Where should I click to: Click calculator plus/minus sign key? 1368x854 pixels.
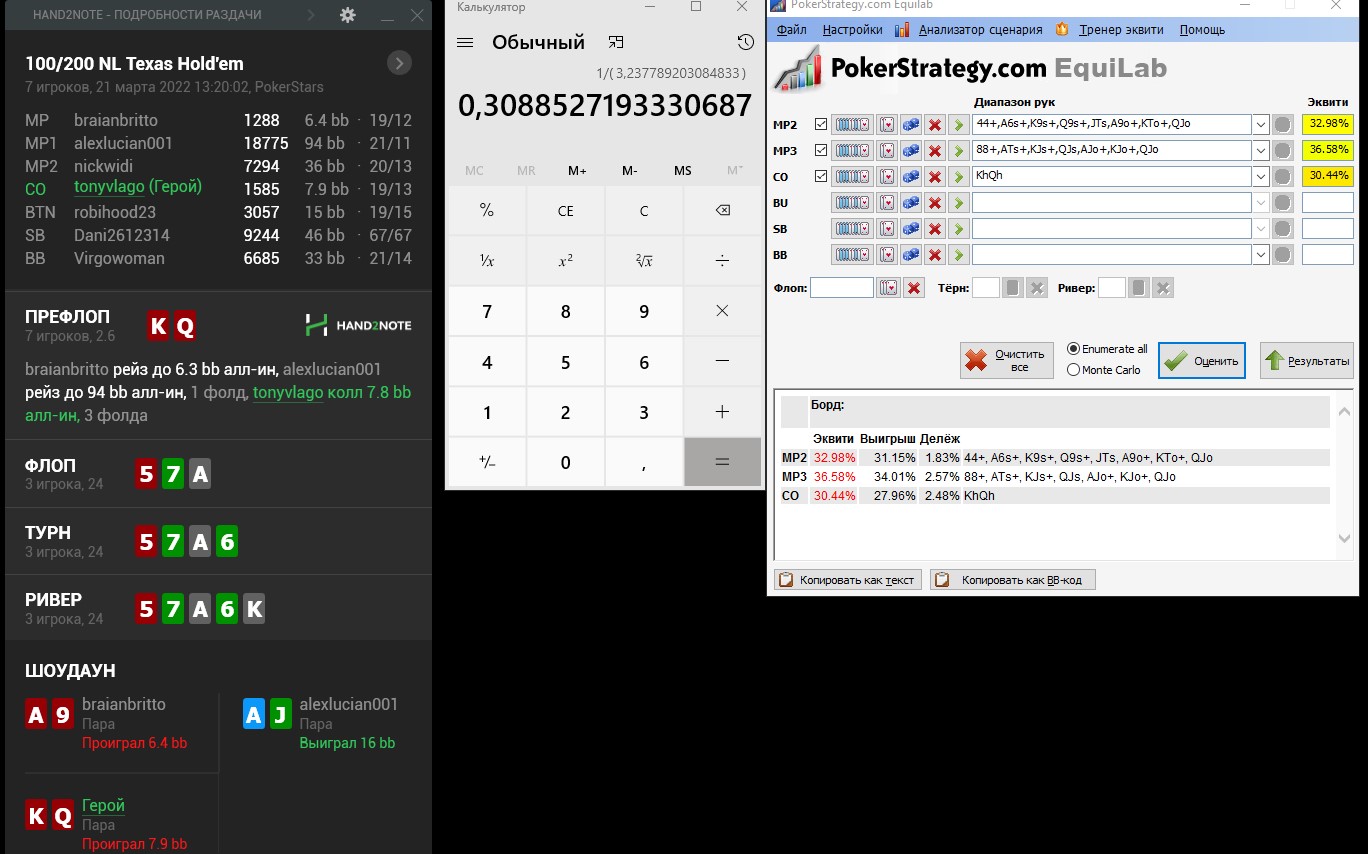point(487,462)
